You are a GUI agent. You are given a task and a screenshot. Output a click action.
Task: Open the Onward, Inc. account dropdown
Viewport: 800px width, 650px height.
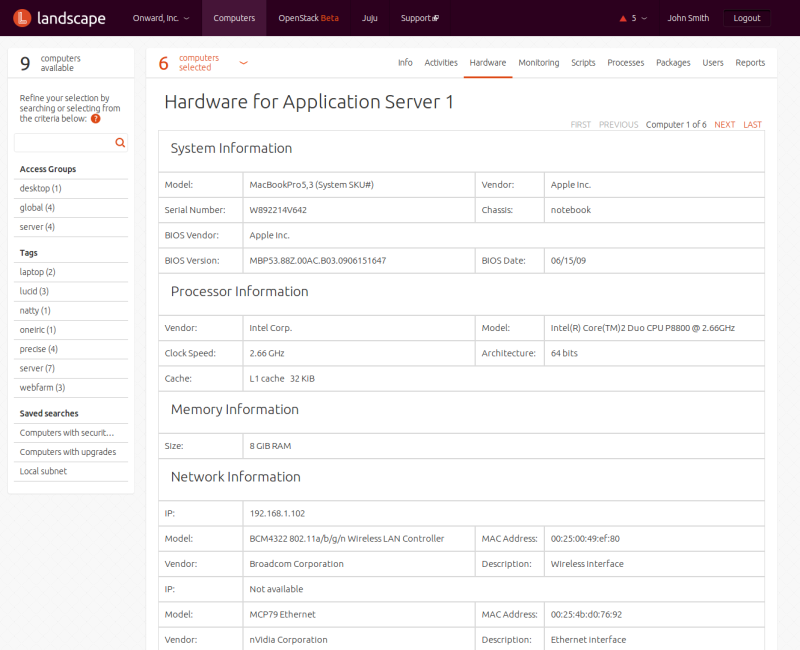(x=160, y=18)
